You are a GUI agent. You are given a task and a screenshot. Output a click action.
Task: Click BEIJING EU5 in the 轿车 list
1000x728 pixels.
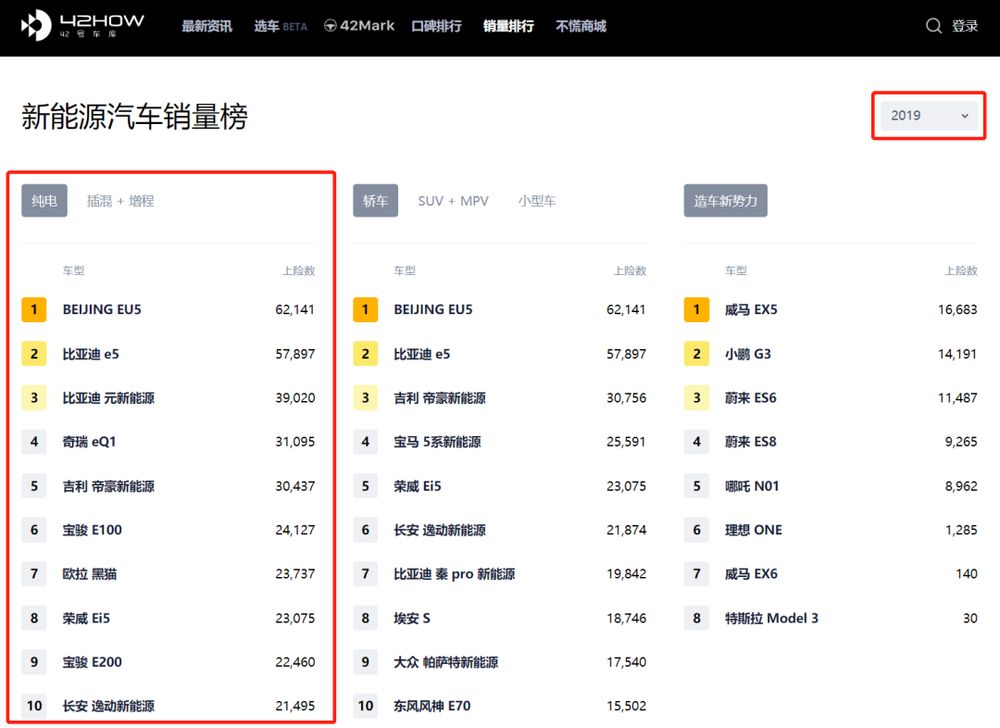tap(433, 310)
